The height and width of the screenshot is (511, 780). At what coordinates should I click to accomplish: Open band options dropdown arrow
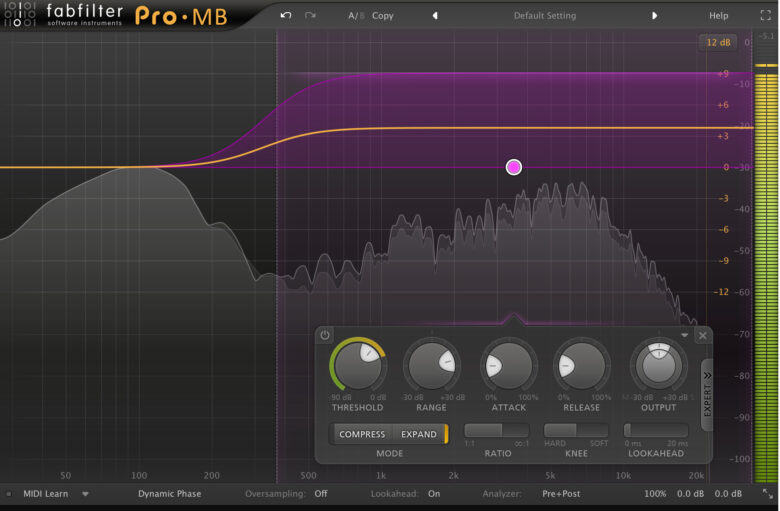pyautogui.click(x=684, y=335)
